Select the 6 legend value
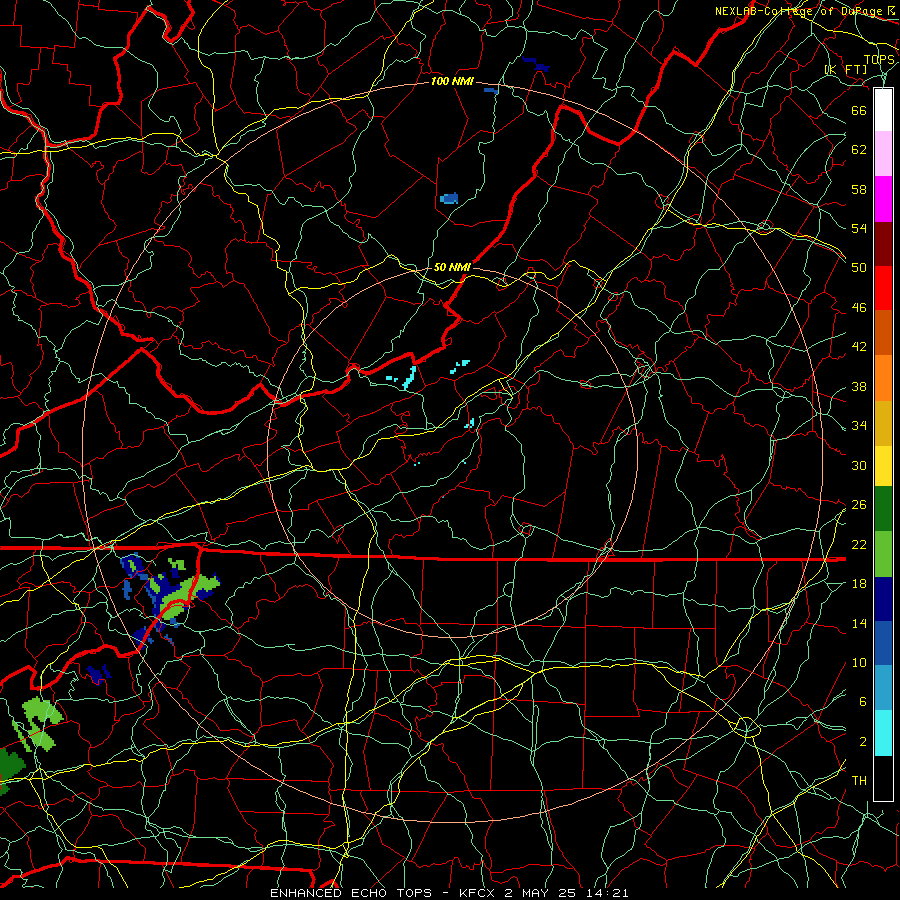Viewport: 900px width, 900px height. (862, 702)
